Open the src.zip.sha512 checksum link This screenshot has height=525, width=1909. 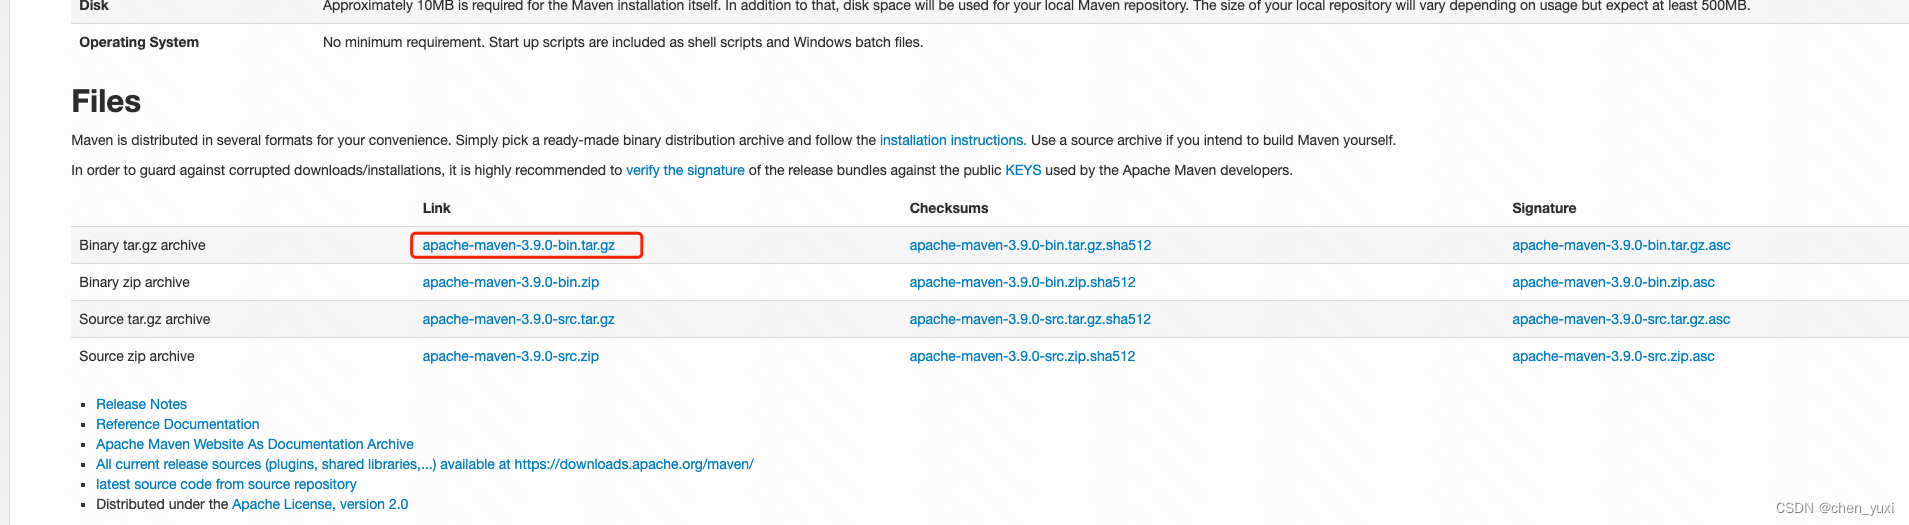tap(1022, 356)
